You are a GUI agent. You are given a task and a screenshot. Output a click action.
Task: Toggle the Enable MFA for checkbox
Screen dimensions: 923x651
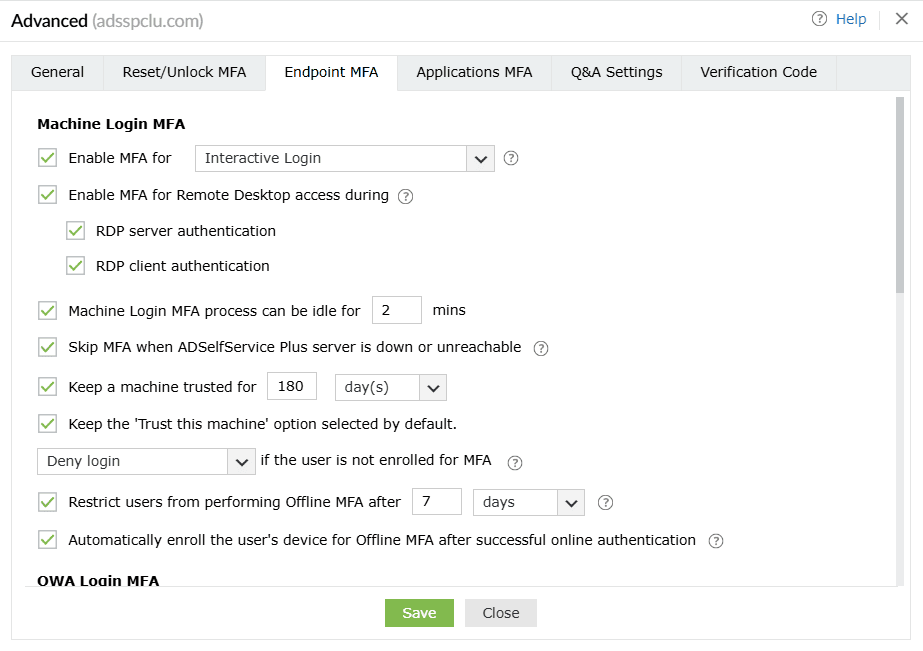[47, 158]
